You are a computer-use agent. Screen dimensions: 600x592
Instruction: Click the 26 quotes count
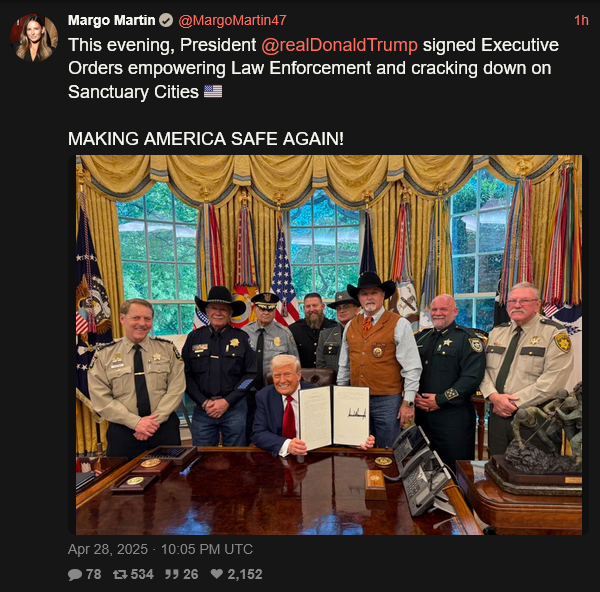click(191, 574)
